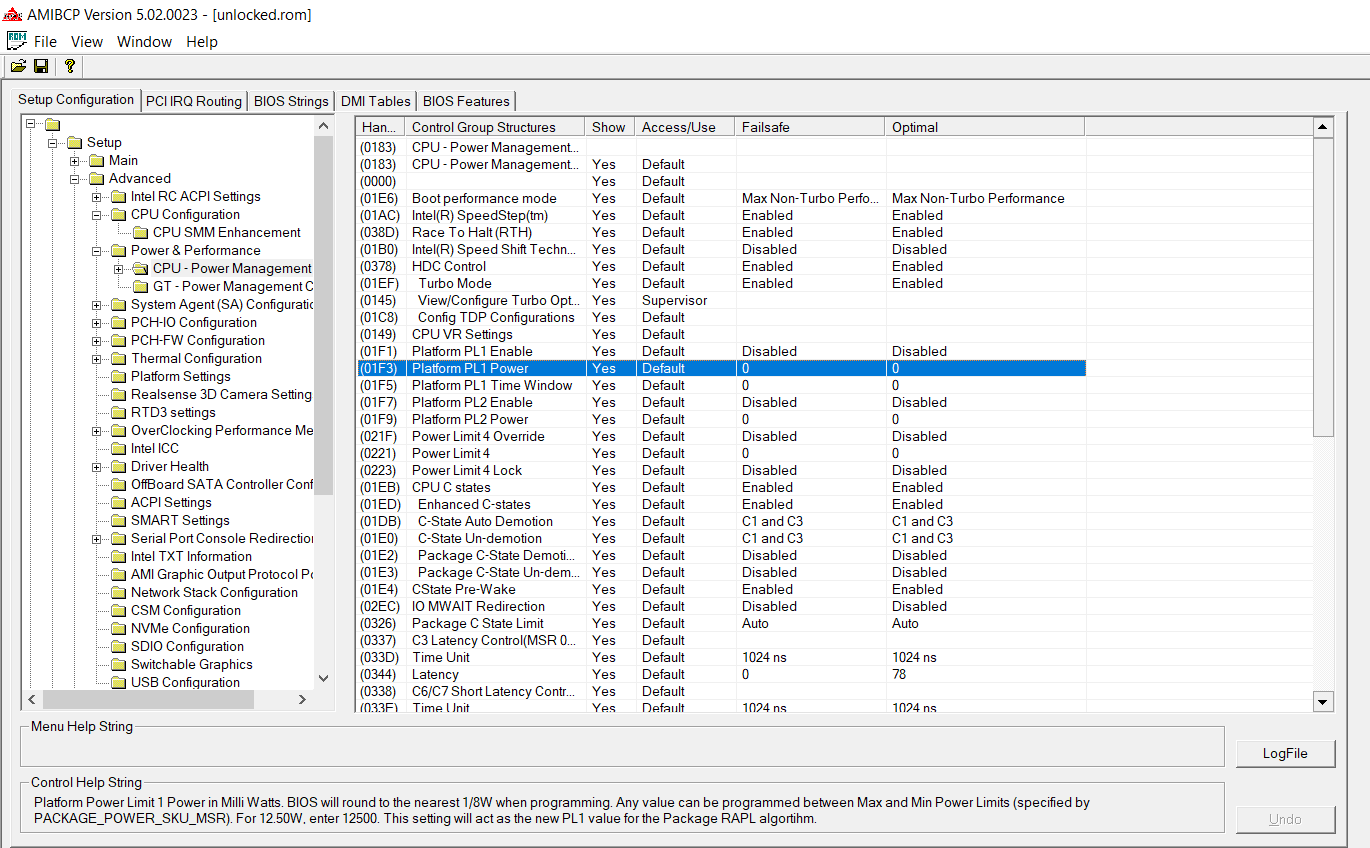The image size is (1370, 848).
Task: Click Optimal value 78 in Latency row
Action: [x=899, y=675]
